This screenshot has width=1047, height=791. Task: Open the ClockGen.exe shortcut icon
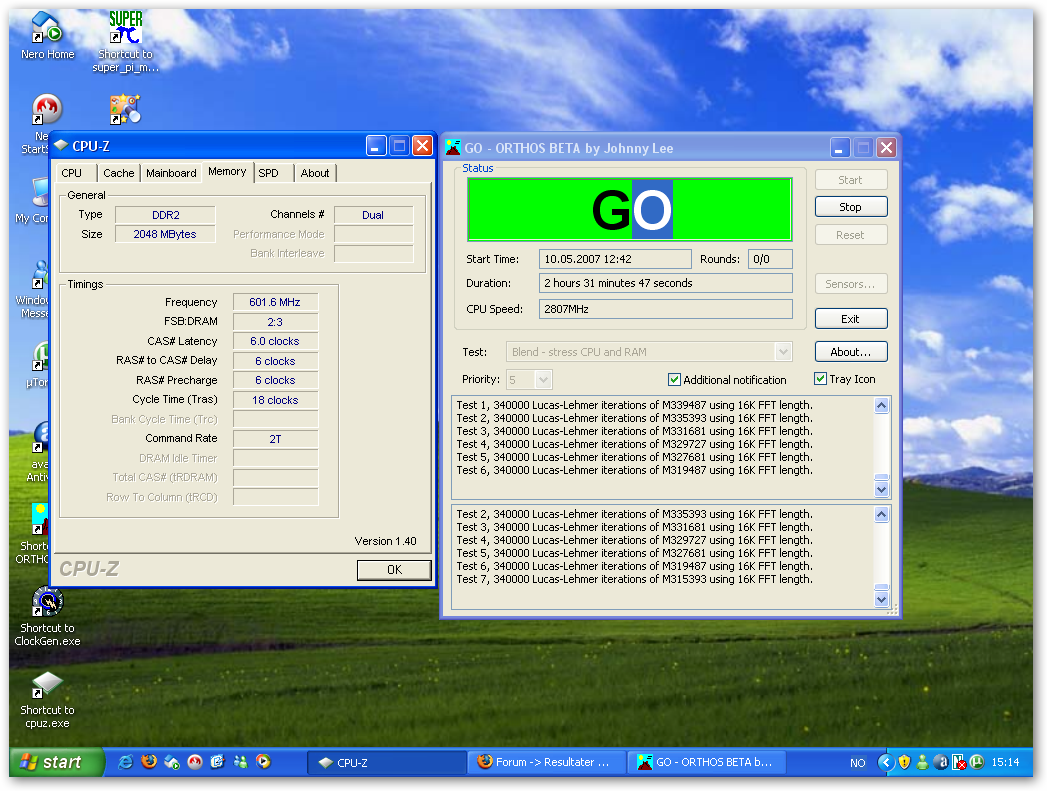click(47, 602)
